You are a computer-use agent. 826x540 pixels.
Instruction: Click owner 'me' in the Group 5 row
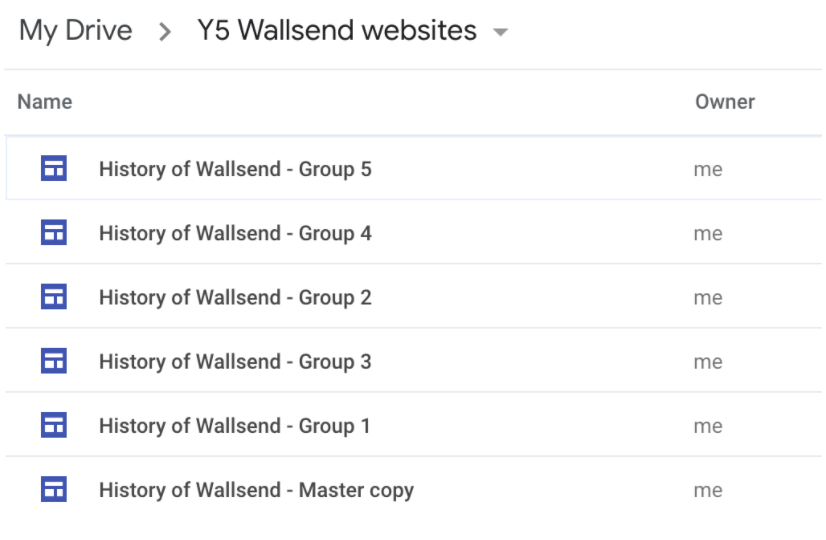[x=708, y=170]
